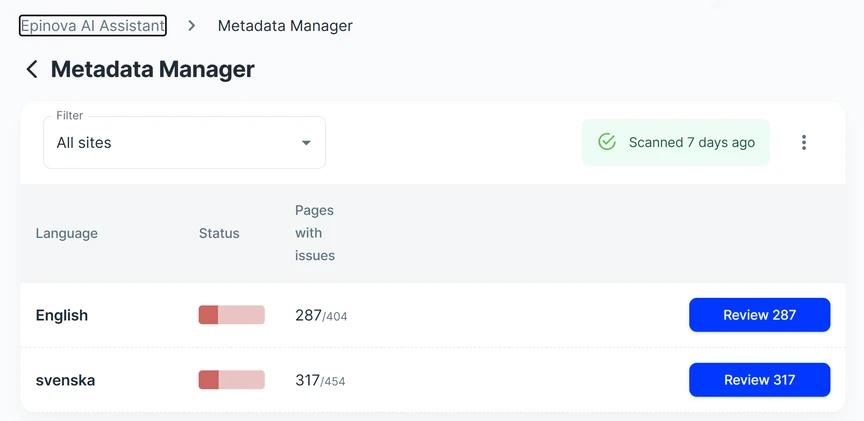Go back using the arrow beside Metadata Manager
The image size is (864, 421).
32,69
